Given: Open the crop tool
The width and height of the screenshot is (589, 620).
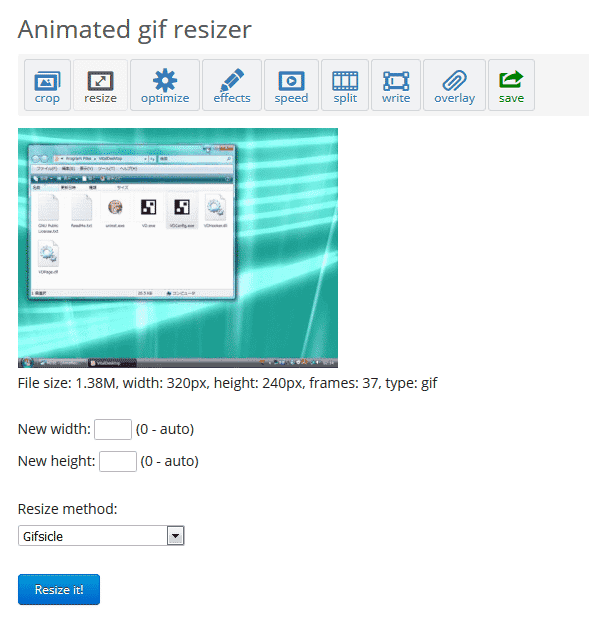Looking at the screenshot, I should (47, 85).
